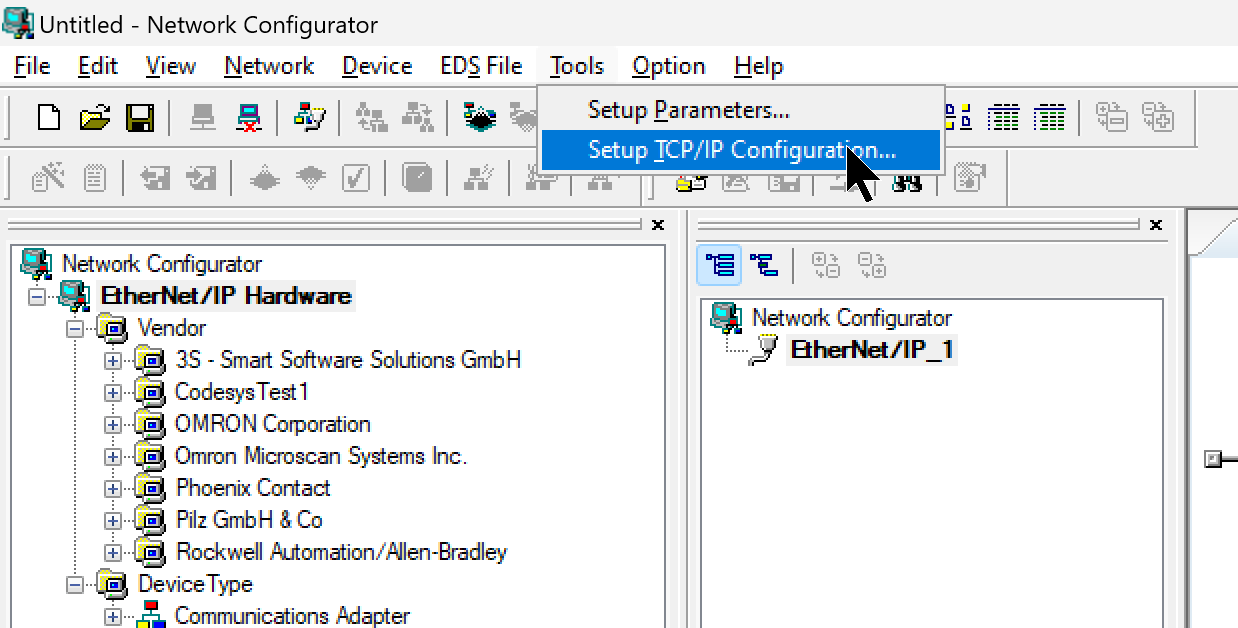Choose Setup TCP/IP Configuration menu entry

[740, 150]
